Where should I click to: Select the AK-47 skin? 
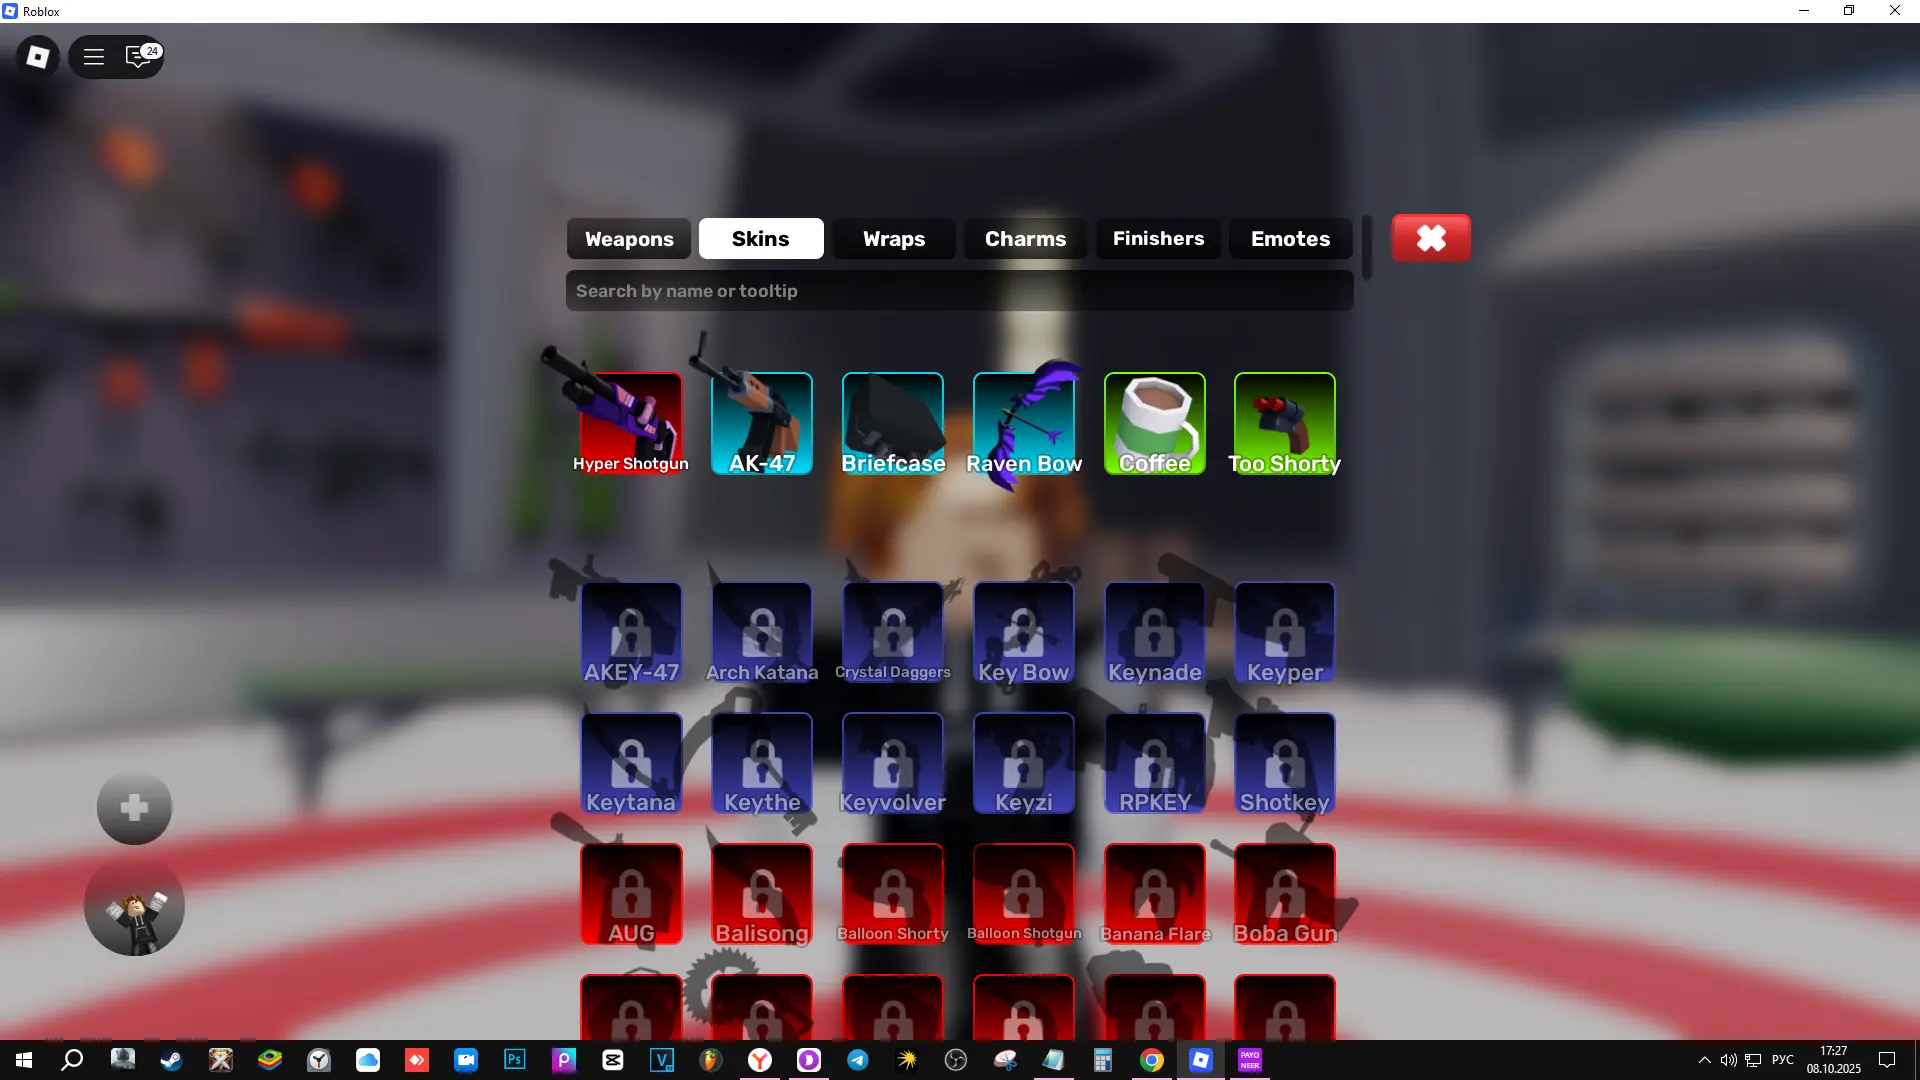[x=762, y=424]
